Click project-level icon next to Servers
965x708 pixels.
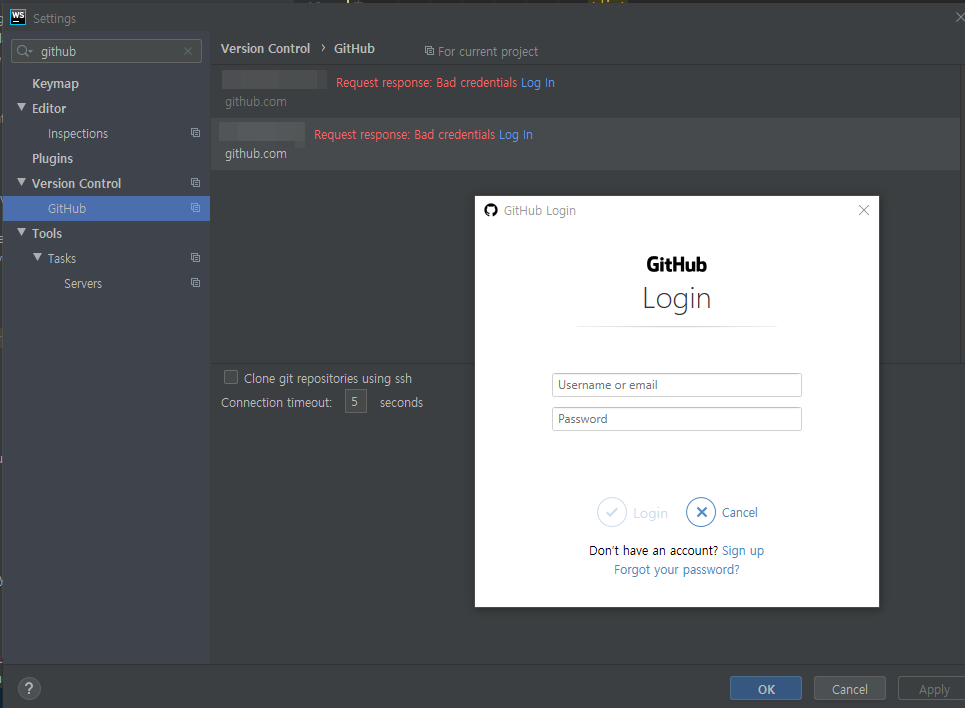click(x=195, y=283)
